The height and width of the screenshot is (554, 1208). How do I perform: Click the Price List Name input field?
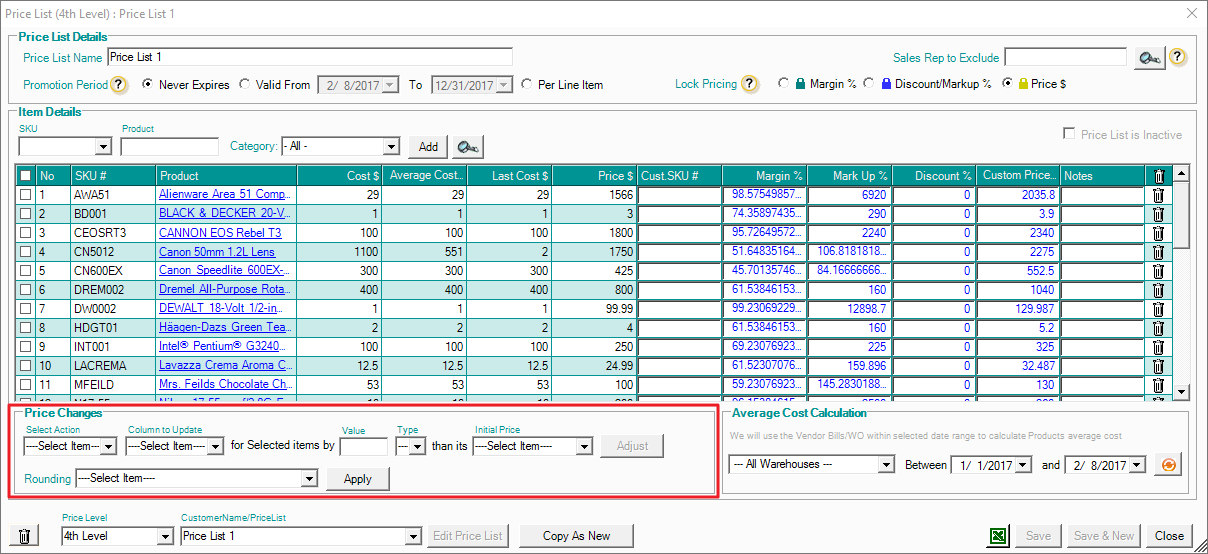(310, 57)
